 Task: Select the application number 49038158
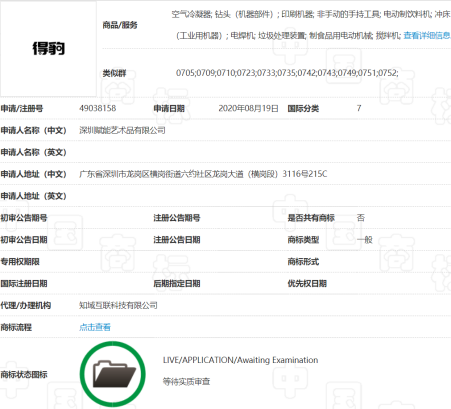point(98,108)
